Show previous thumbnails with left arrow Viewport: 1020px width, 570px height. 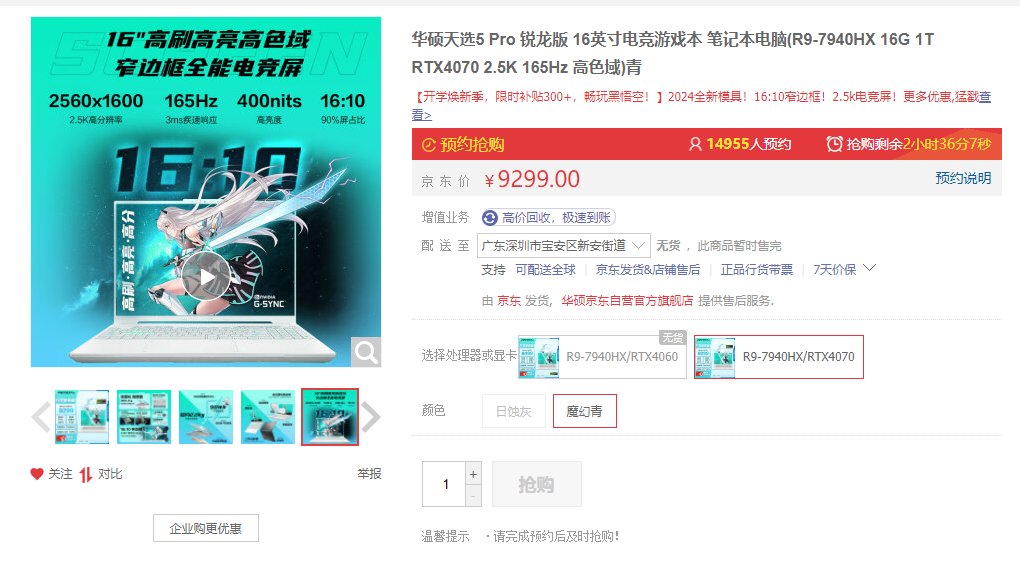coord(41,417)
